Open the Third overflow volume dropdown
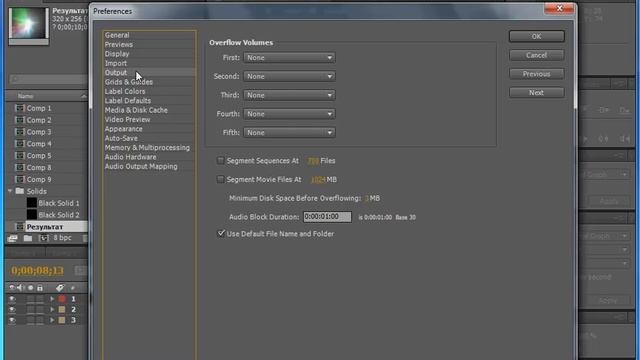The width and height of the screenshot is (640, 360). coord(289,95)
